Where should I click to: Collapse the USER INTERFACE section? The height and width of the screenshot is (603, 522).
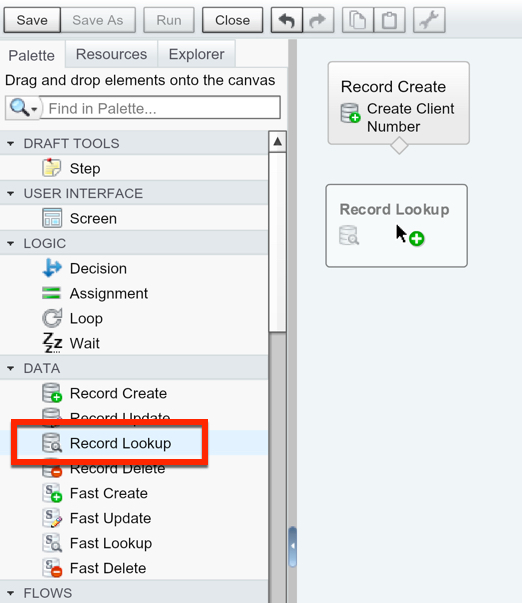tap(11, 193)
